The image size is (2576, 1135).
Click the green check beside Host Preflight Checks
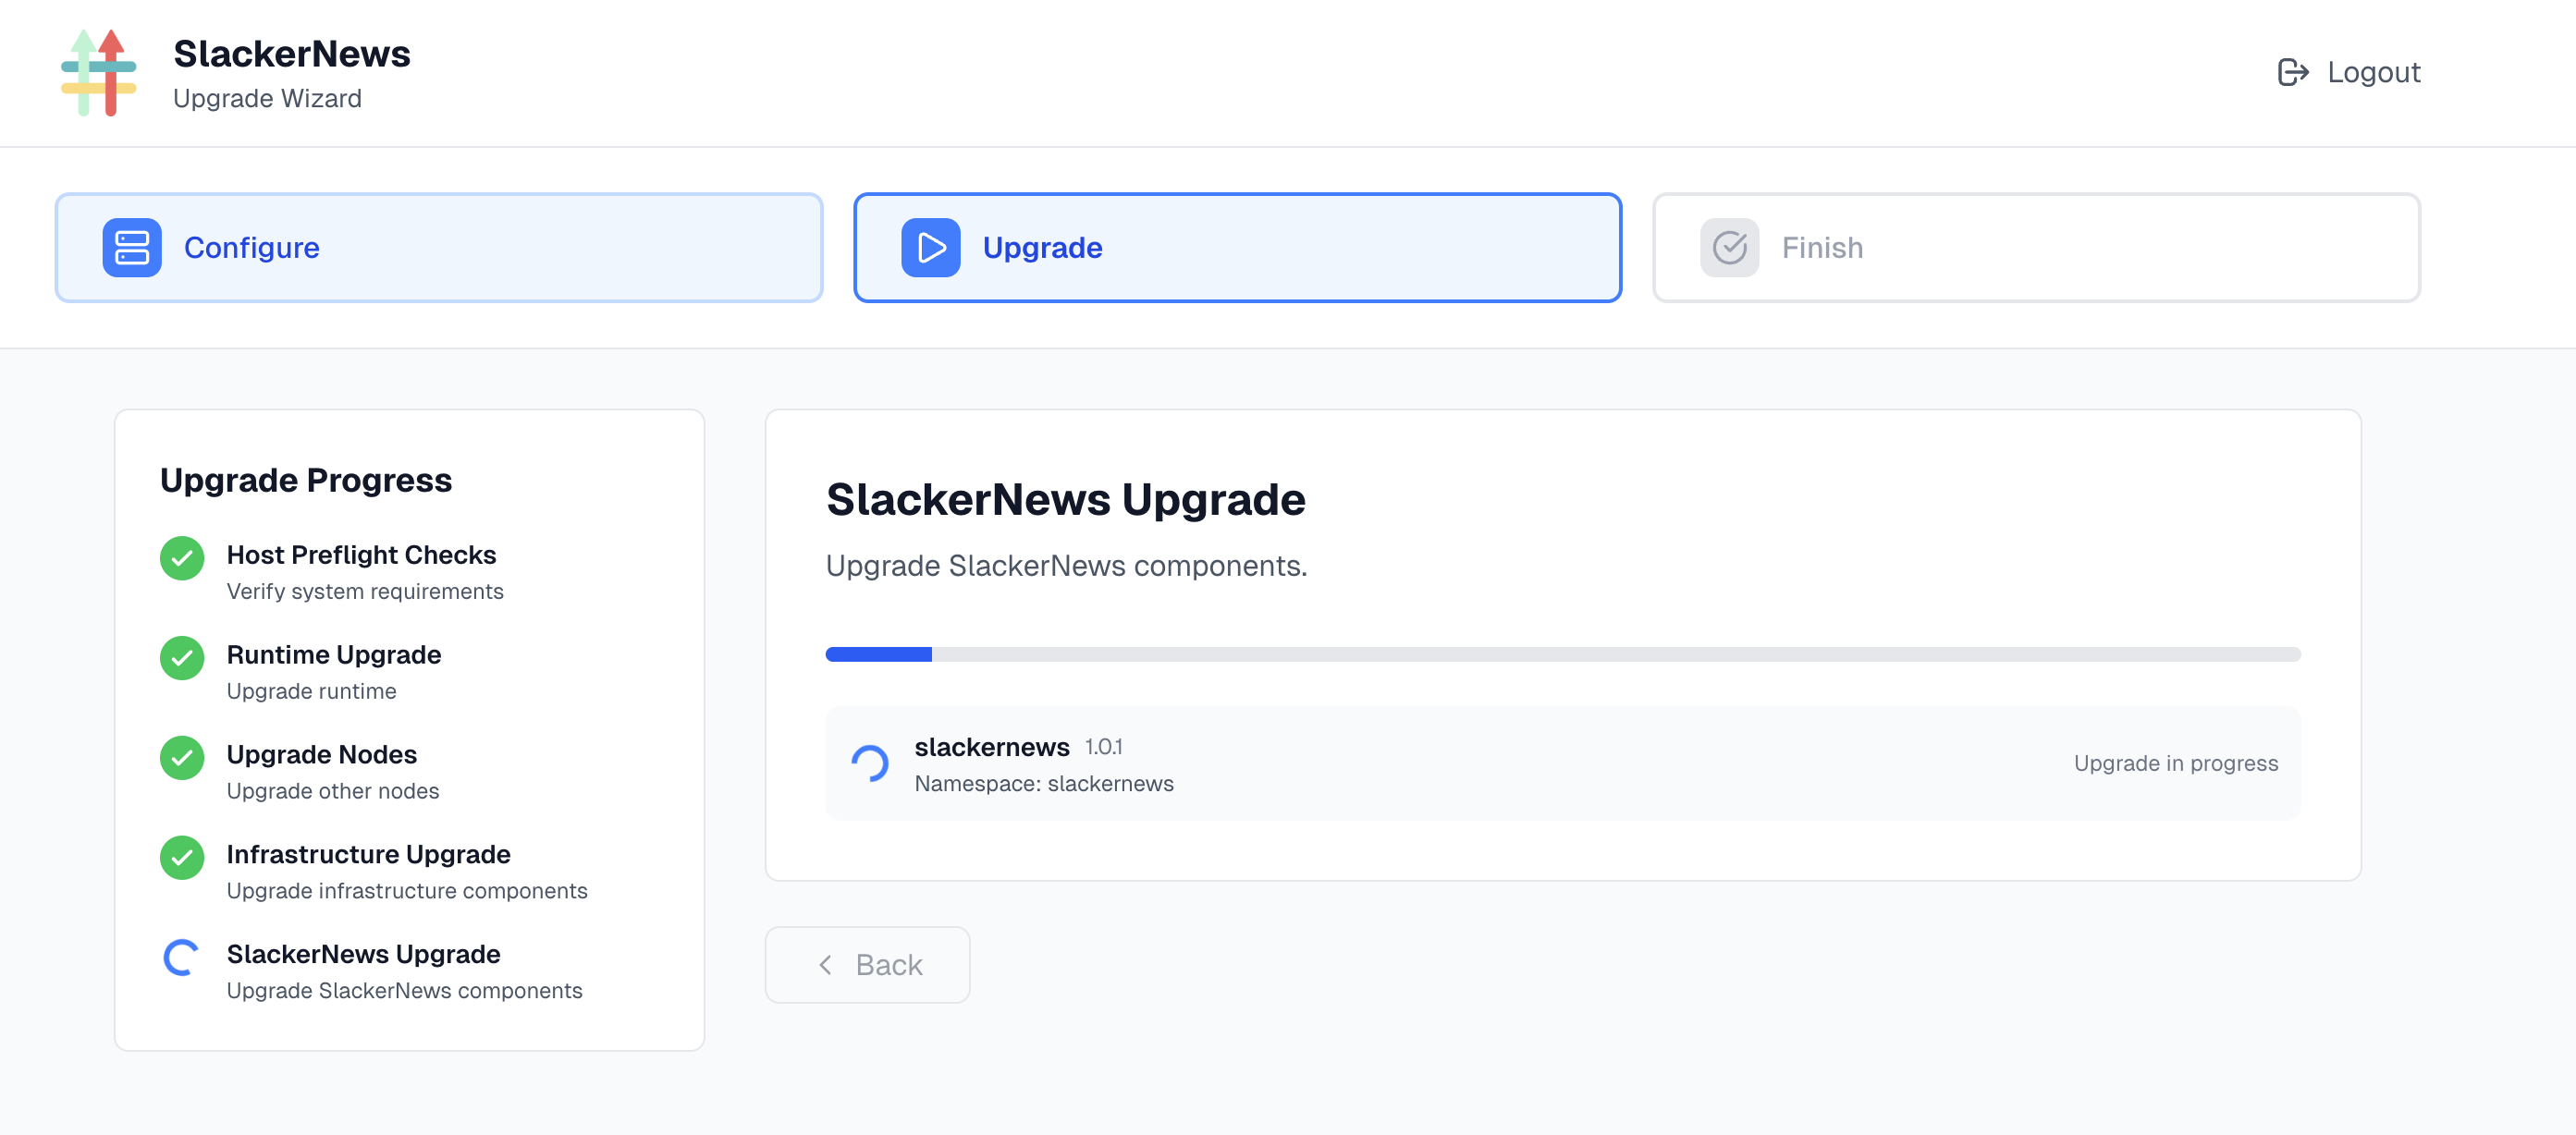coord(181,558)
